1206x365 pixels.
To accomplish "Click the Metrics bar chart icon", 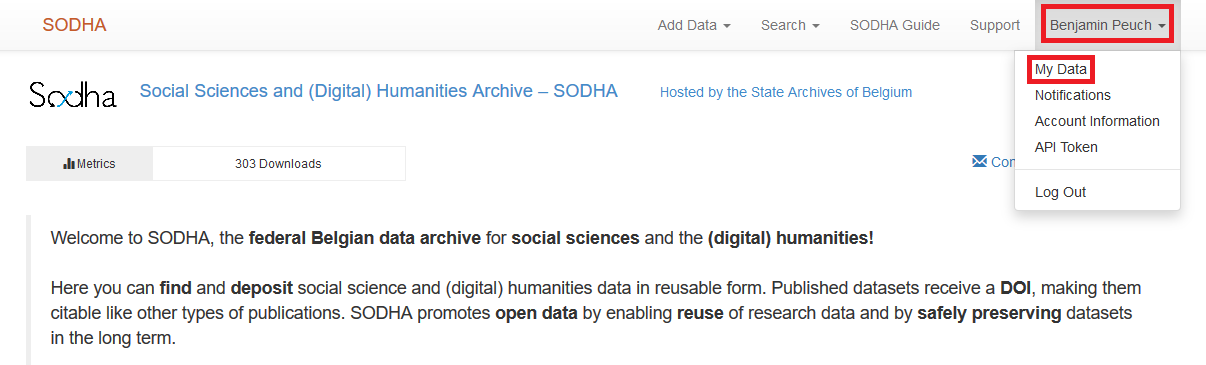I will point(69,164).
